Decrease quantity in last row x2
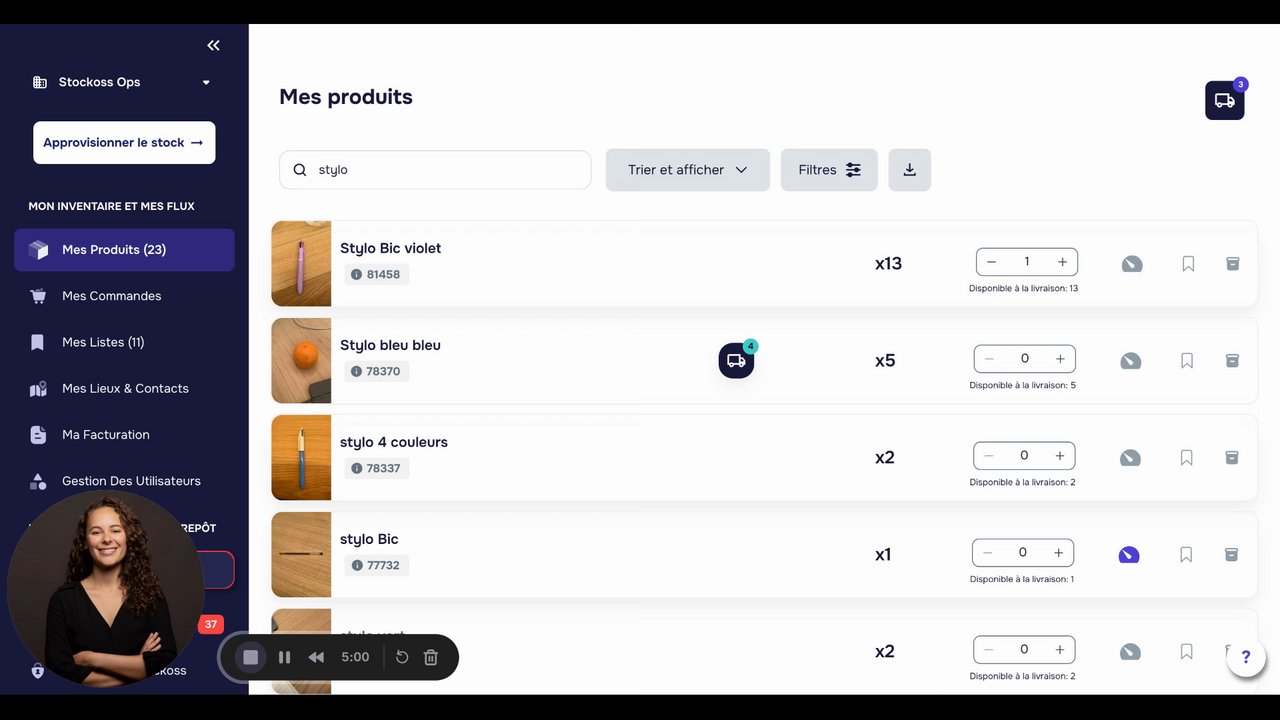 989,650
